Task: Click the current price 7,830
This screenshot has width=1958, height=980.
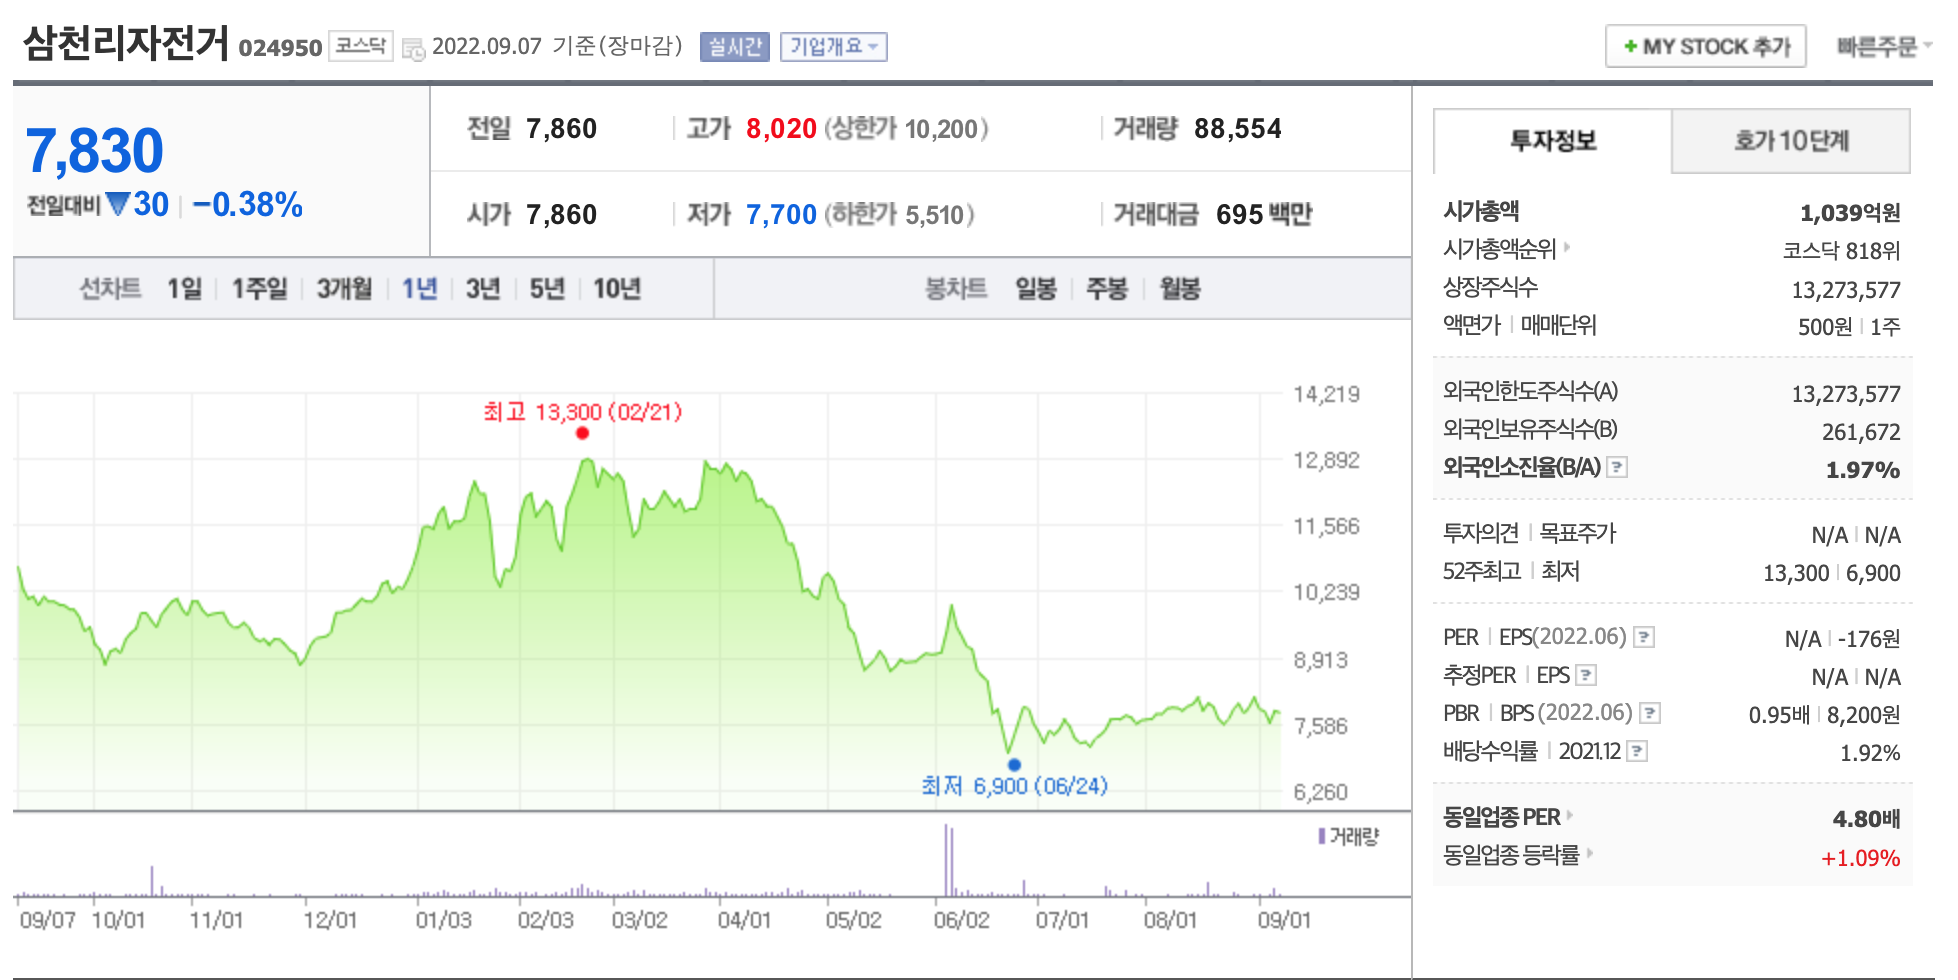Action: 94,151
